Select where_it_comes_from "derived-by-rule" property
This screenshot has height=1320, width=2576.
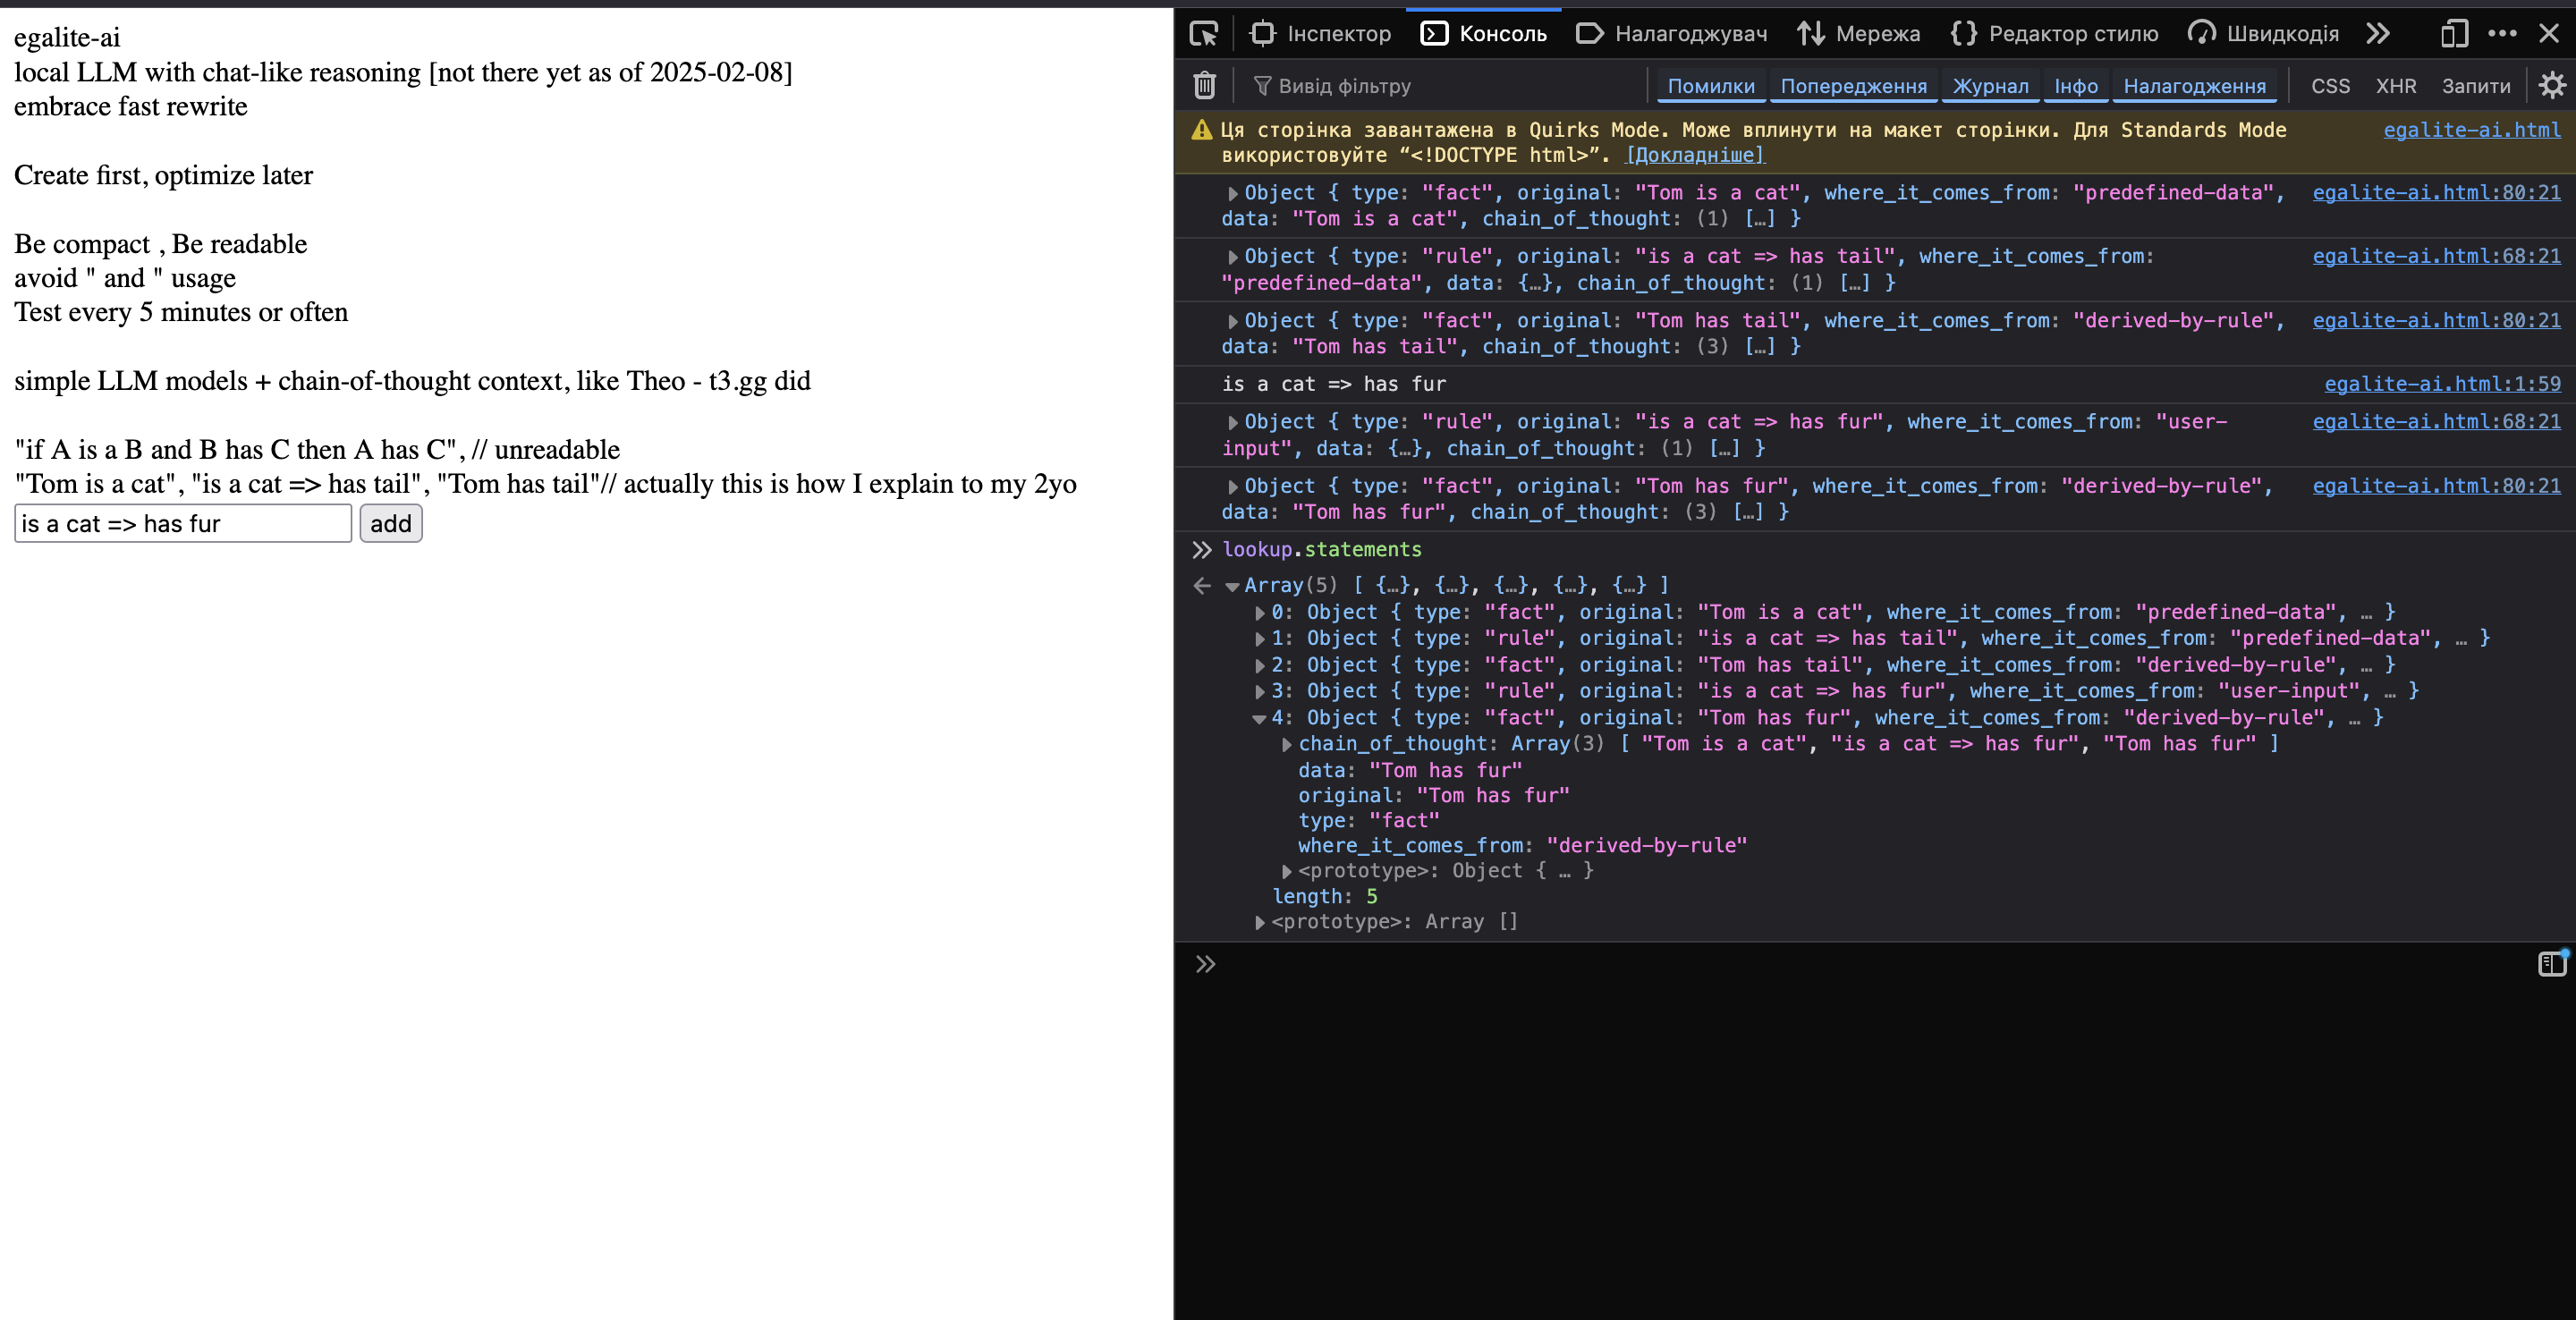1522,846
